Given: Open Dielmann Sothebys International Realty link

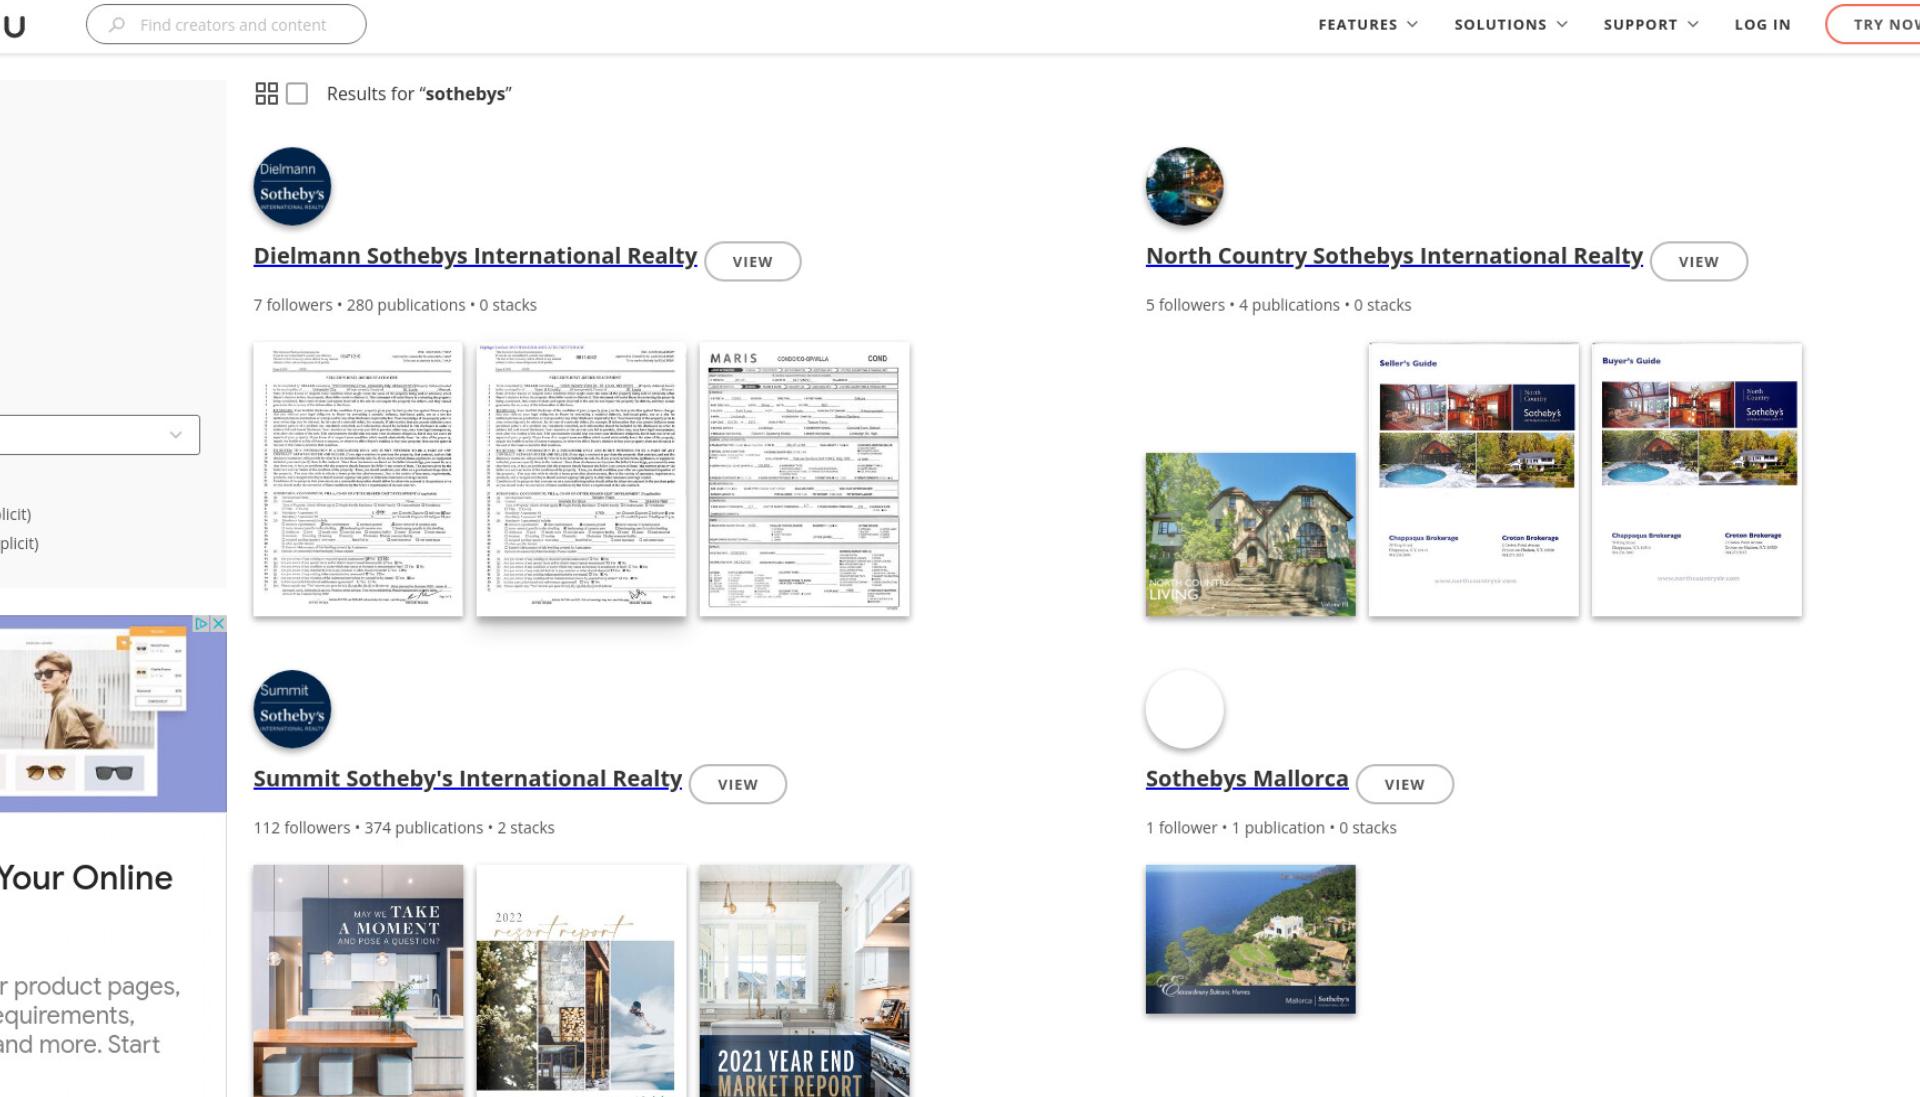Looking at the screenshot, I should pyautogui.click(x=475, y=256).
